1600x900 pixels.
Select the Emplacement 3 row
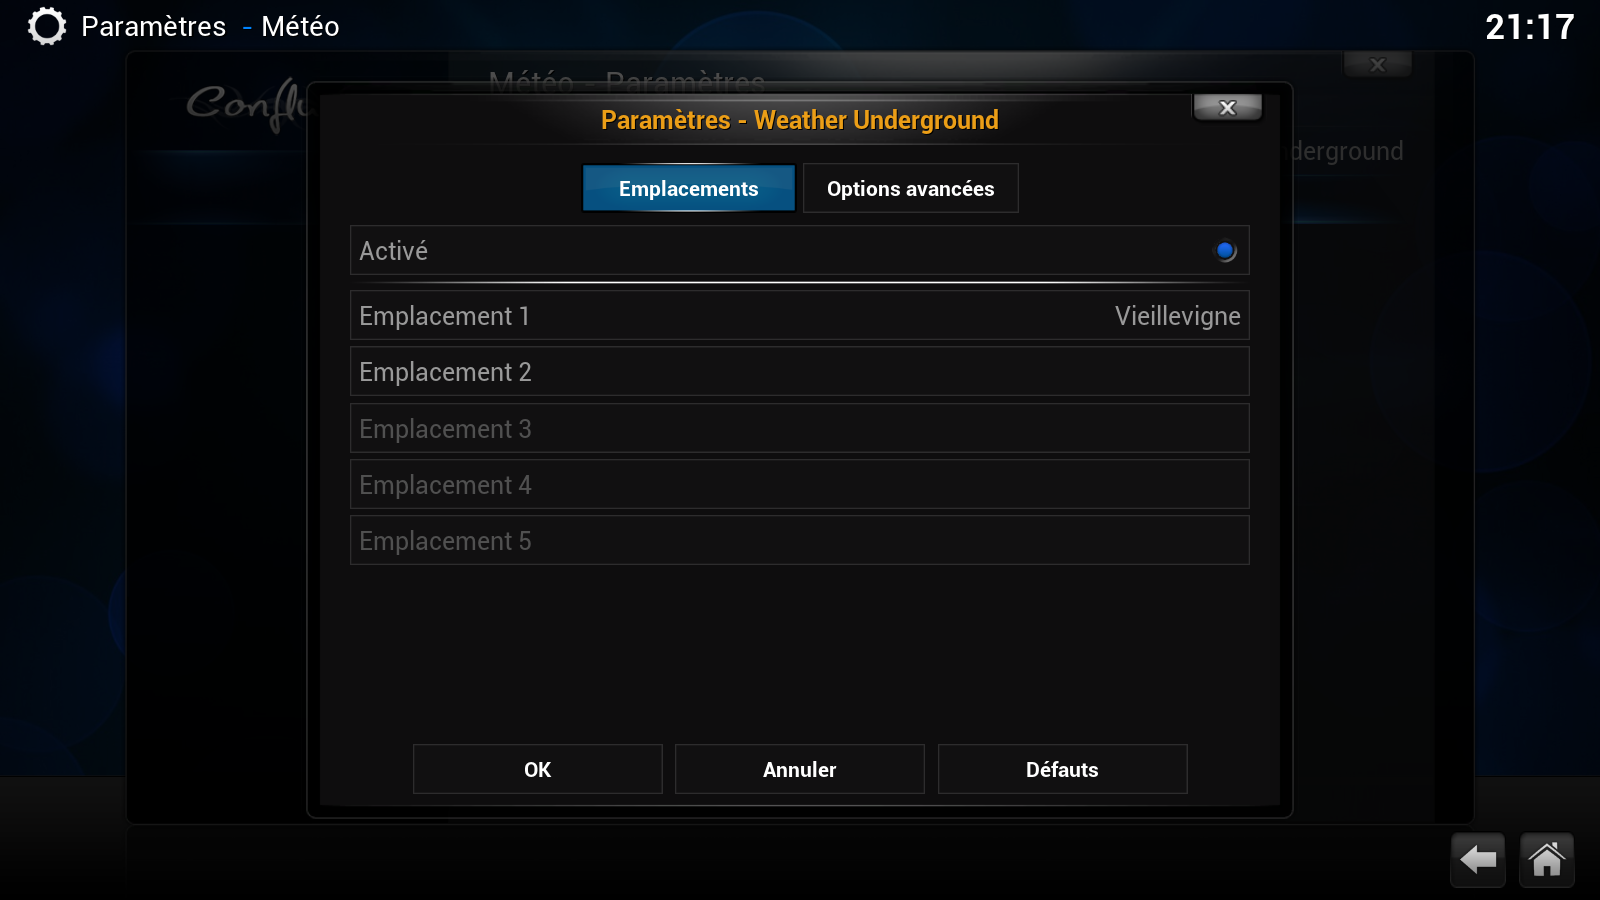(x=800, y=428)
